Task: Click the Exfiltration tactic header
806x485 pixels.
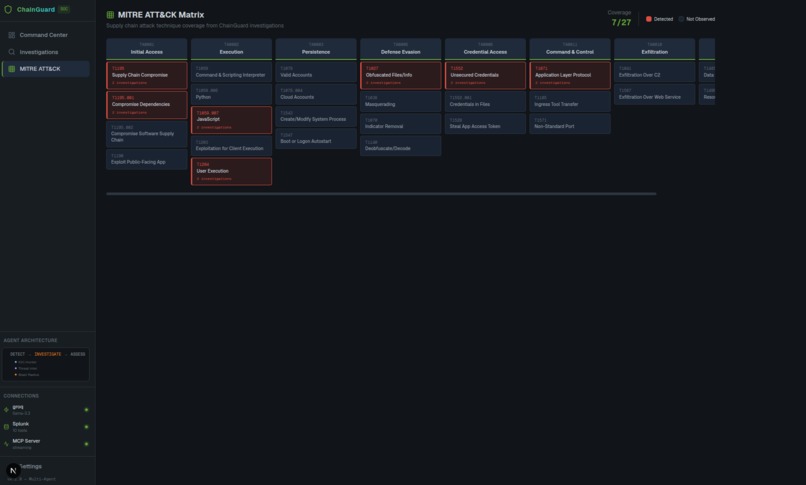Action: tap(654, 49)
